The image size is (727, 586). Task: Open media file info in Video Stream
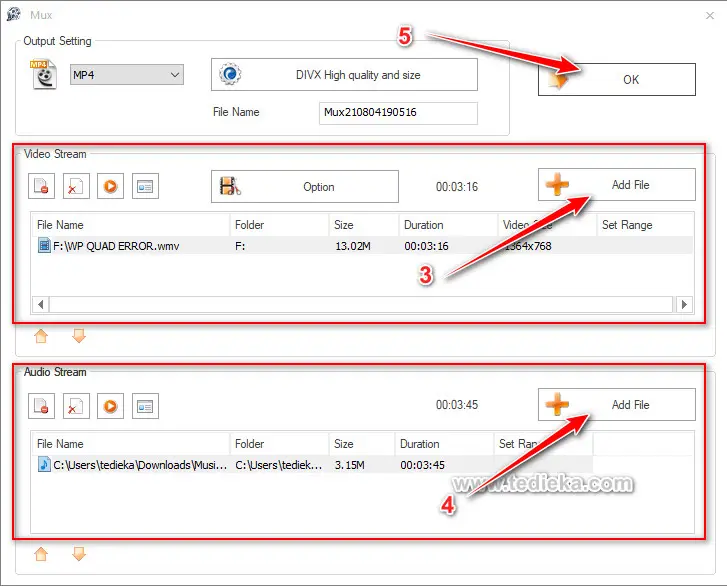point(145,186)
